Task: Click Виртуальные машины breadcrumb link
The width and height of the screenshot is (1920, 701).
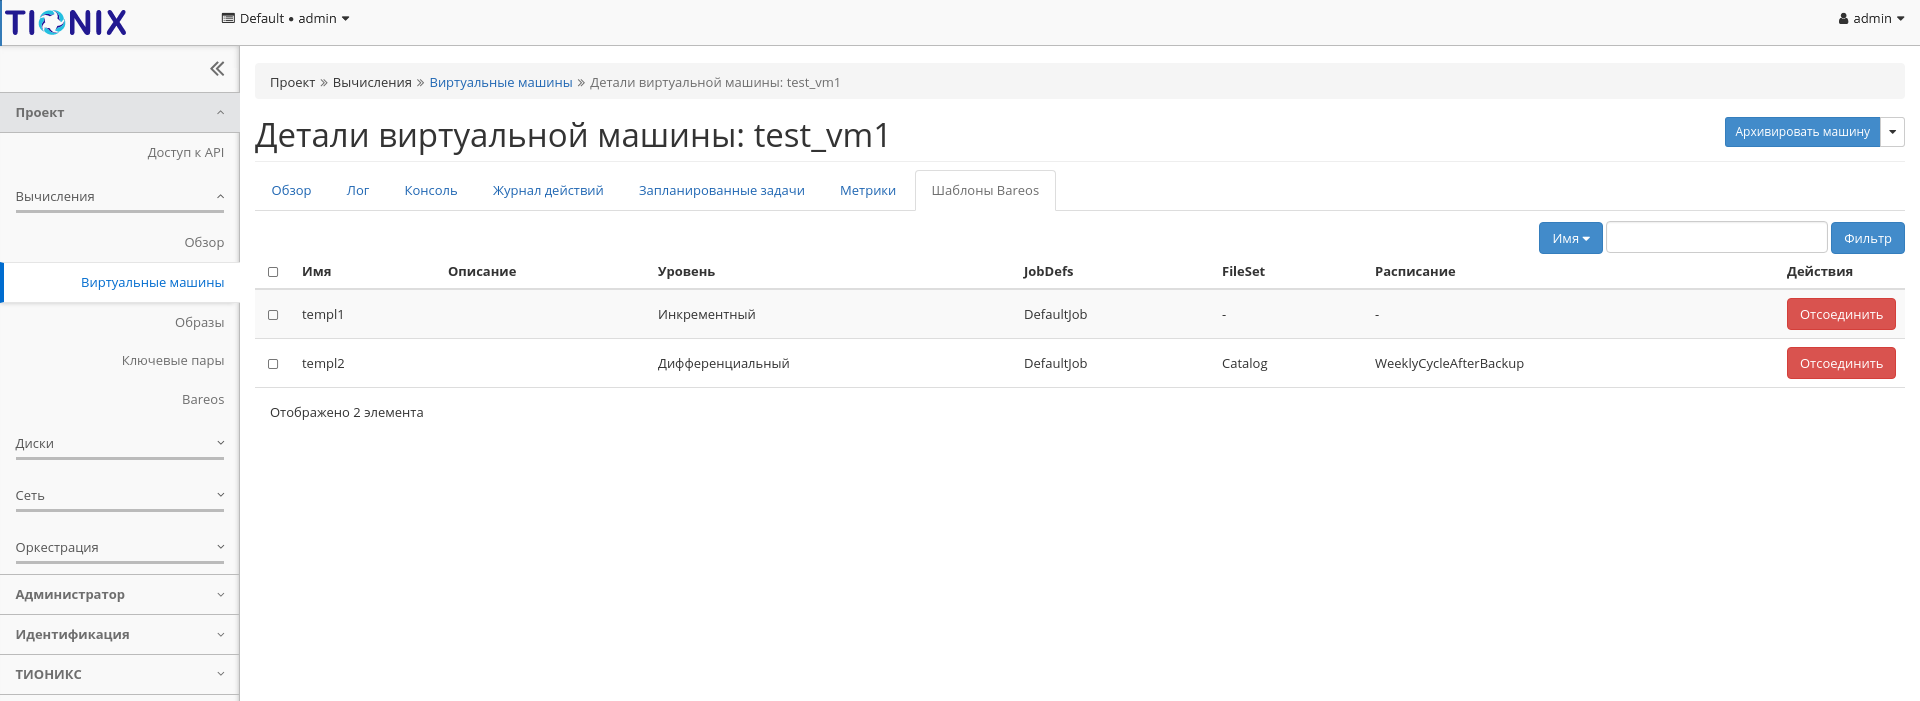Action: (500, 83)
